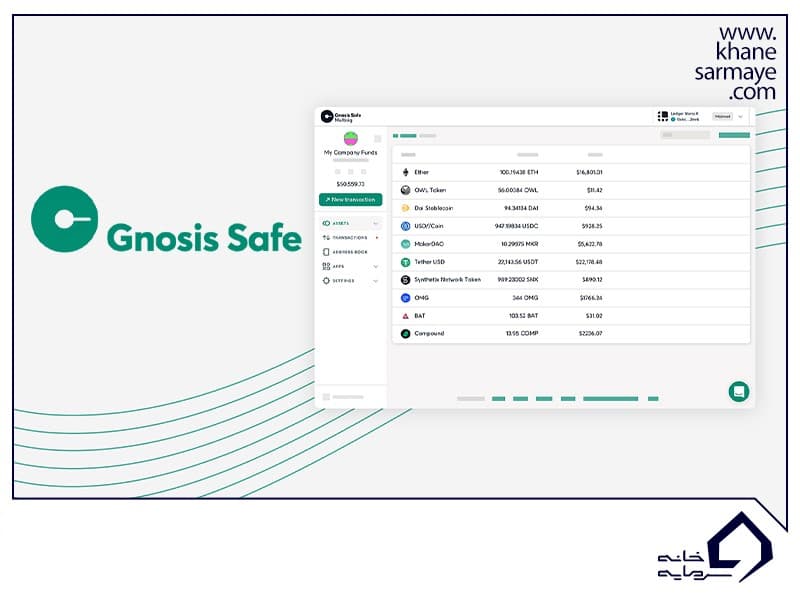Expand the Settings section chevron
Screen dimensions: 800x600
point(376,281)
